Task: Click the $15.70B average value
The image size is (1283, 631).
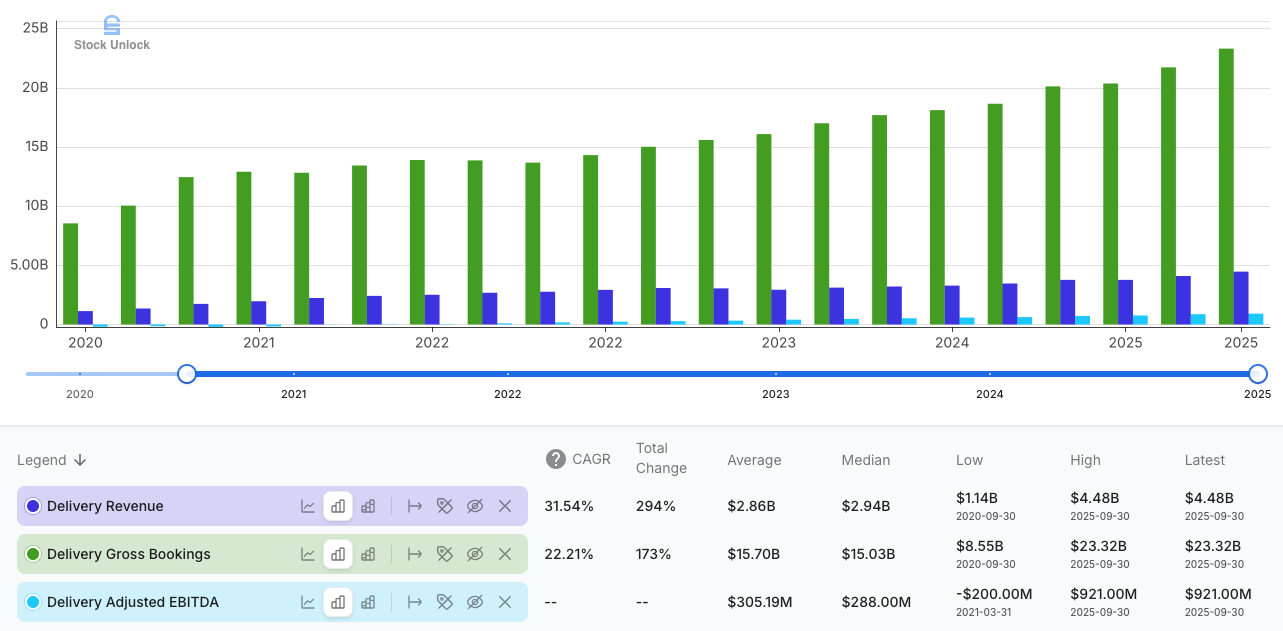Action: point(754,554)
